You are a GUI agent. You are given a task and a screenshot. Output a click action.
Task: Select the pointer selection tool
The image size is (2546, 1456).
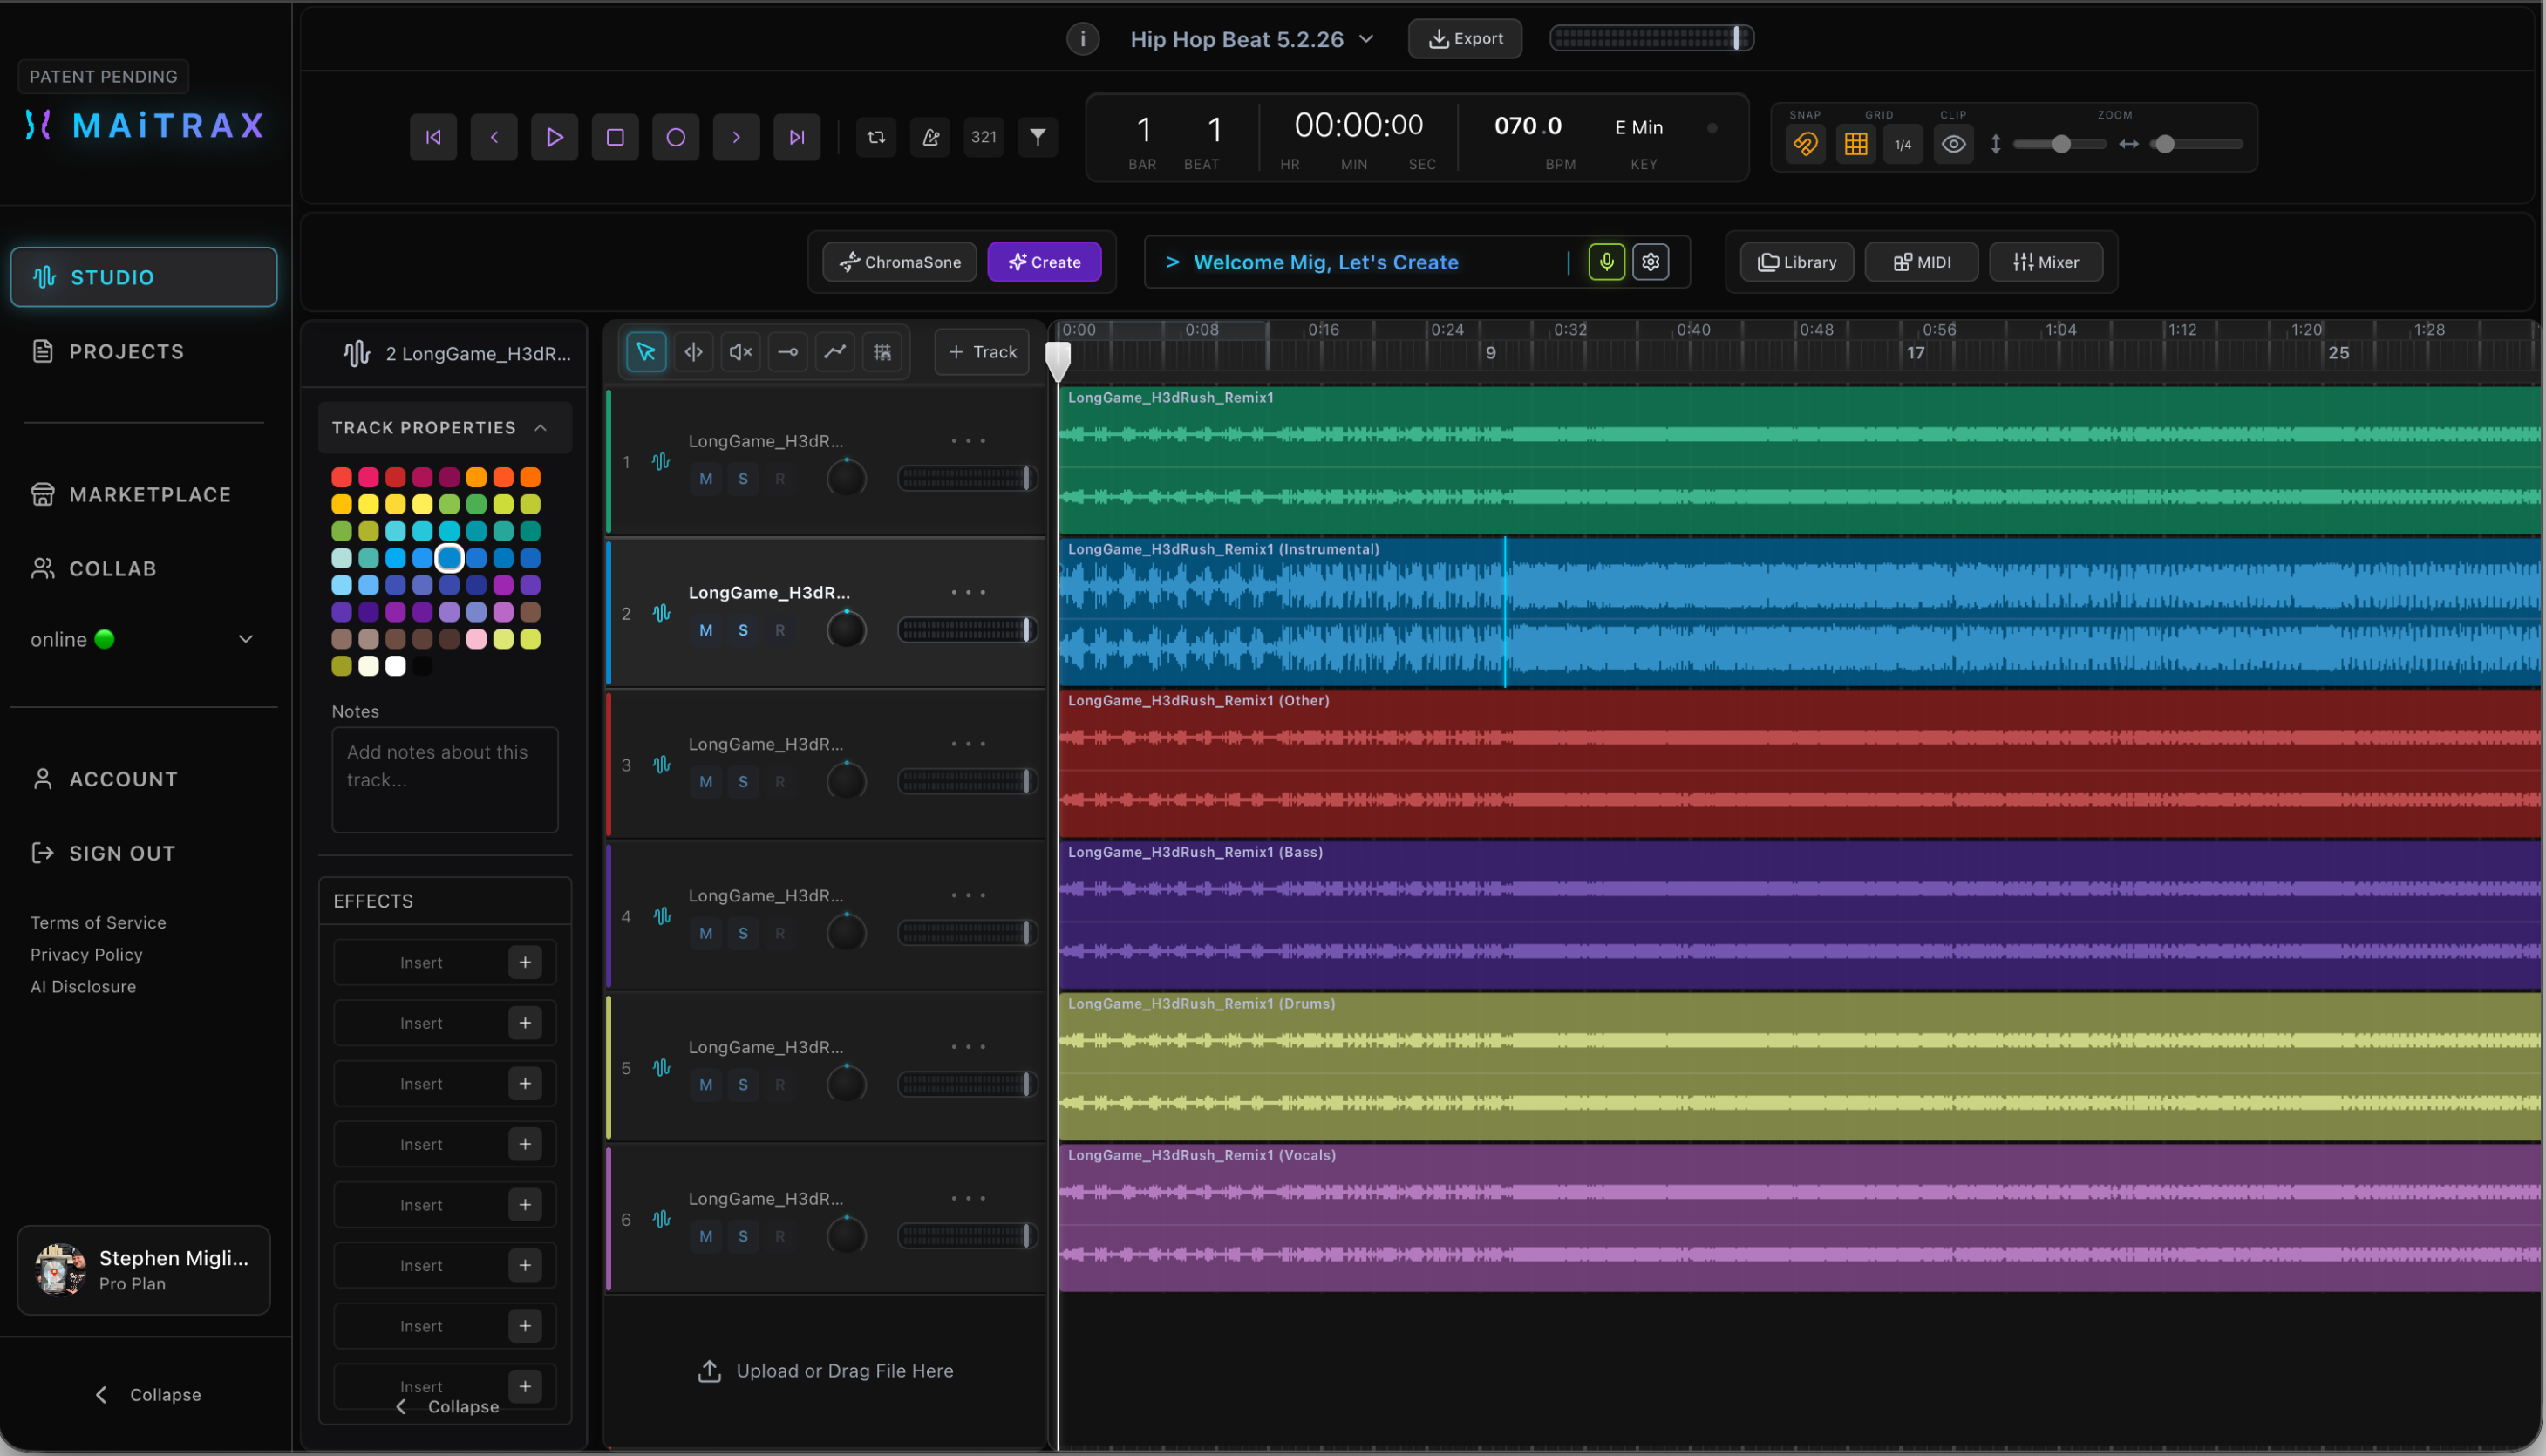click(646, 352)
